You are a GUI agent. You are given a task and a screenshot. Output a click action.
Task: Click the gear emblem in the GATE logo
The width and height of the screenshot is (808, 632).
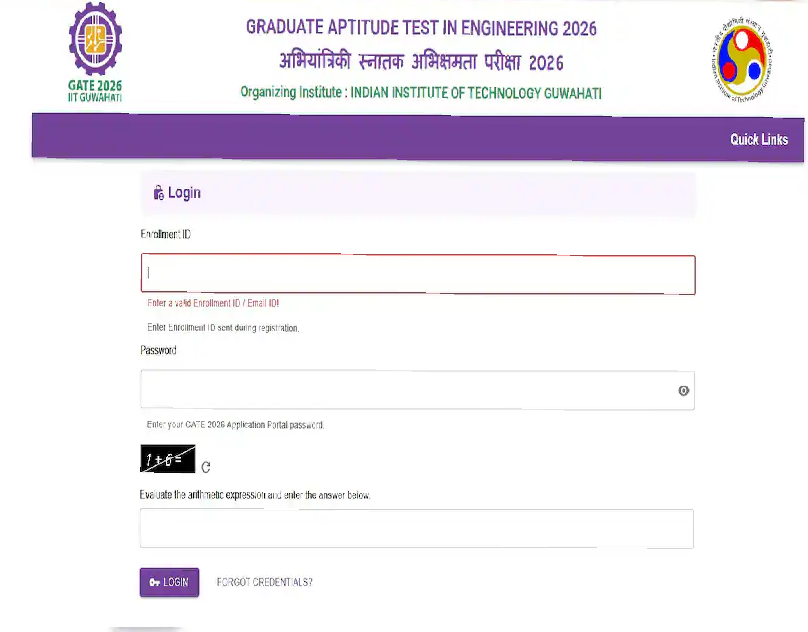click(x=94, y=42)
